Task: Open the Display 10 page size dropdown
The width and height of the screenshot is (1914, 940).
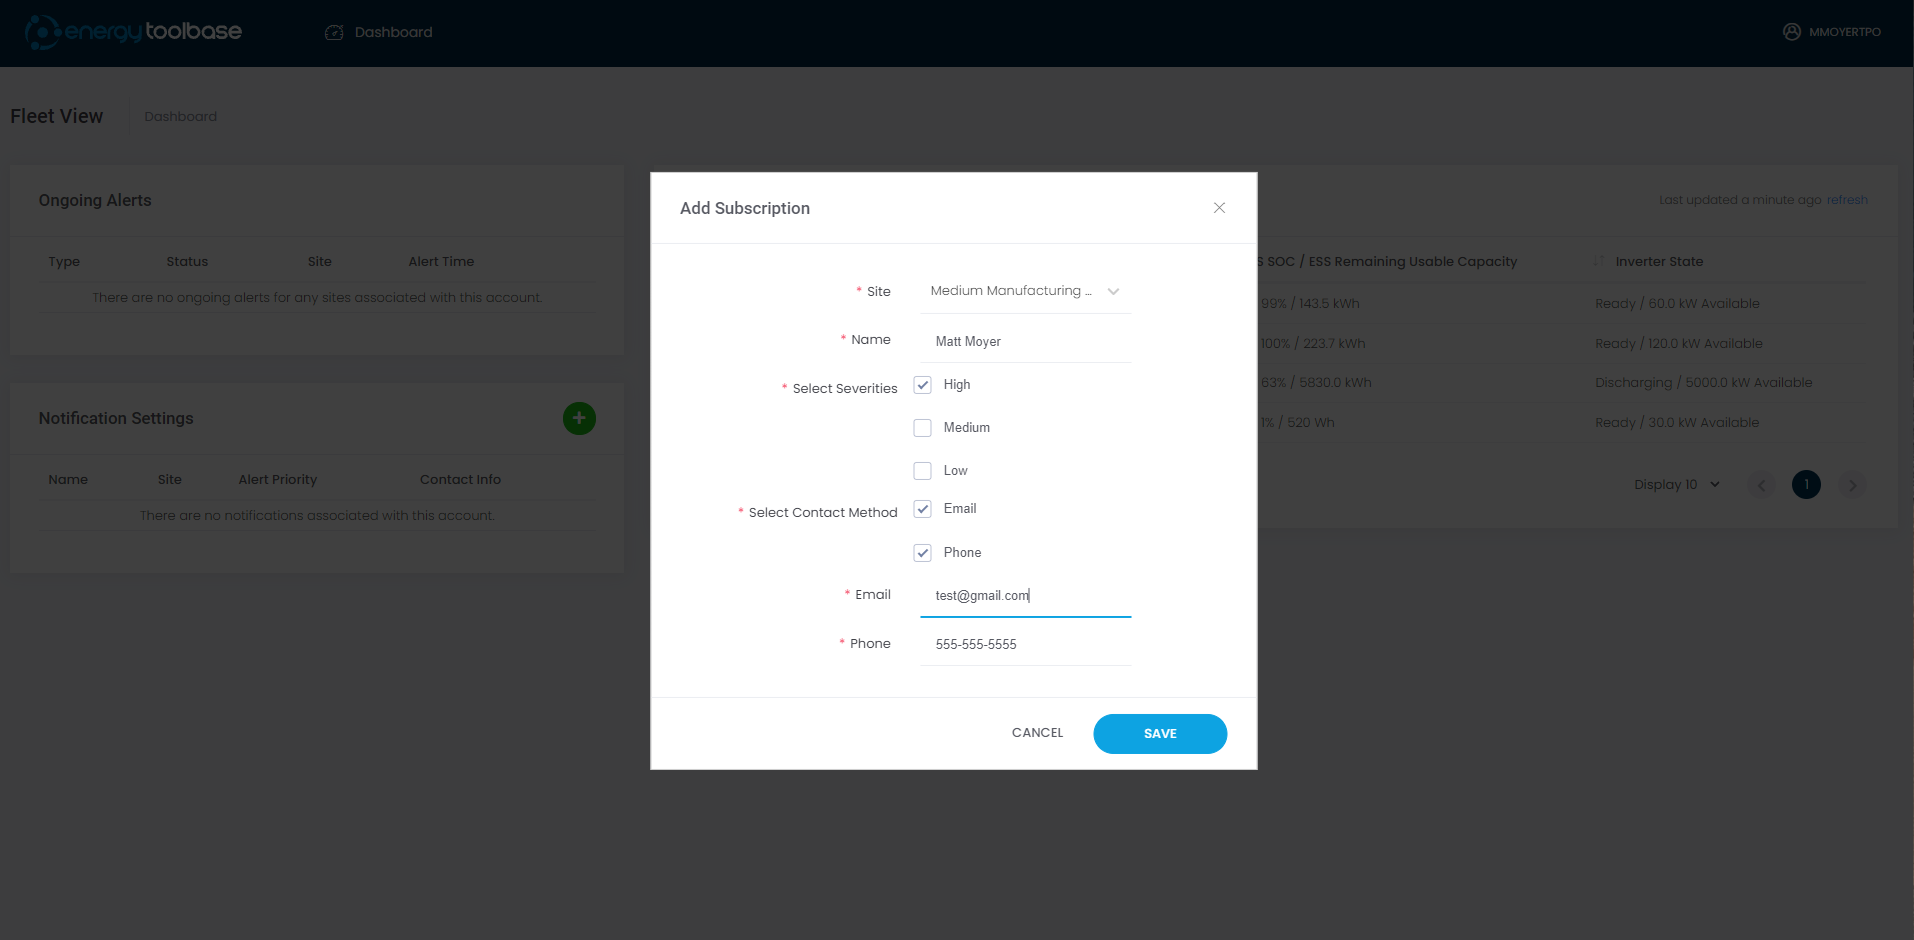Action: [x=1677, y=484]
